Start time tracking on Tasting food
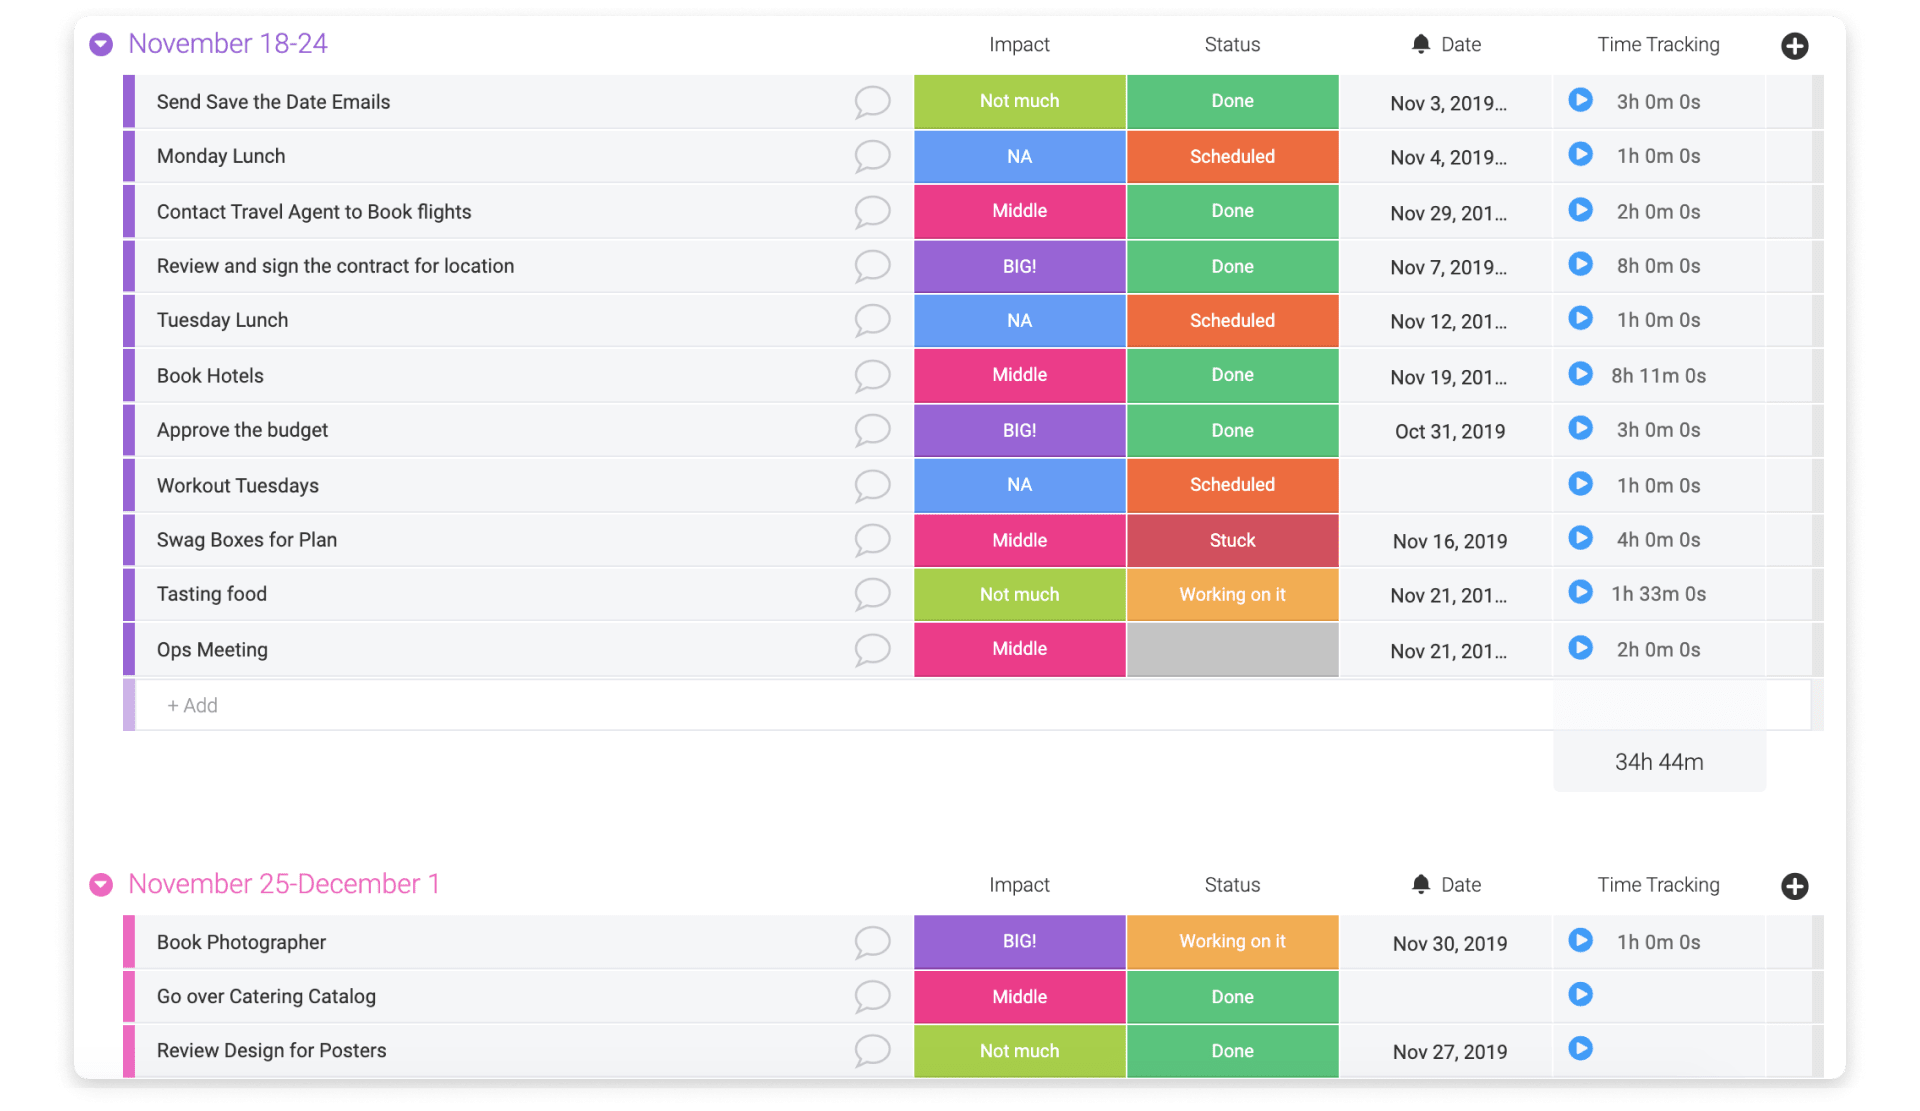Viewport: 1920px width, 1111px height. [1580, 592]
